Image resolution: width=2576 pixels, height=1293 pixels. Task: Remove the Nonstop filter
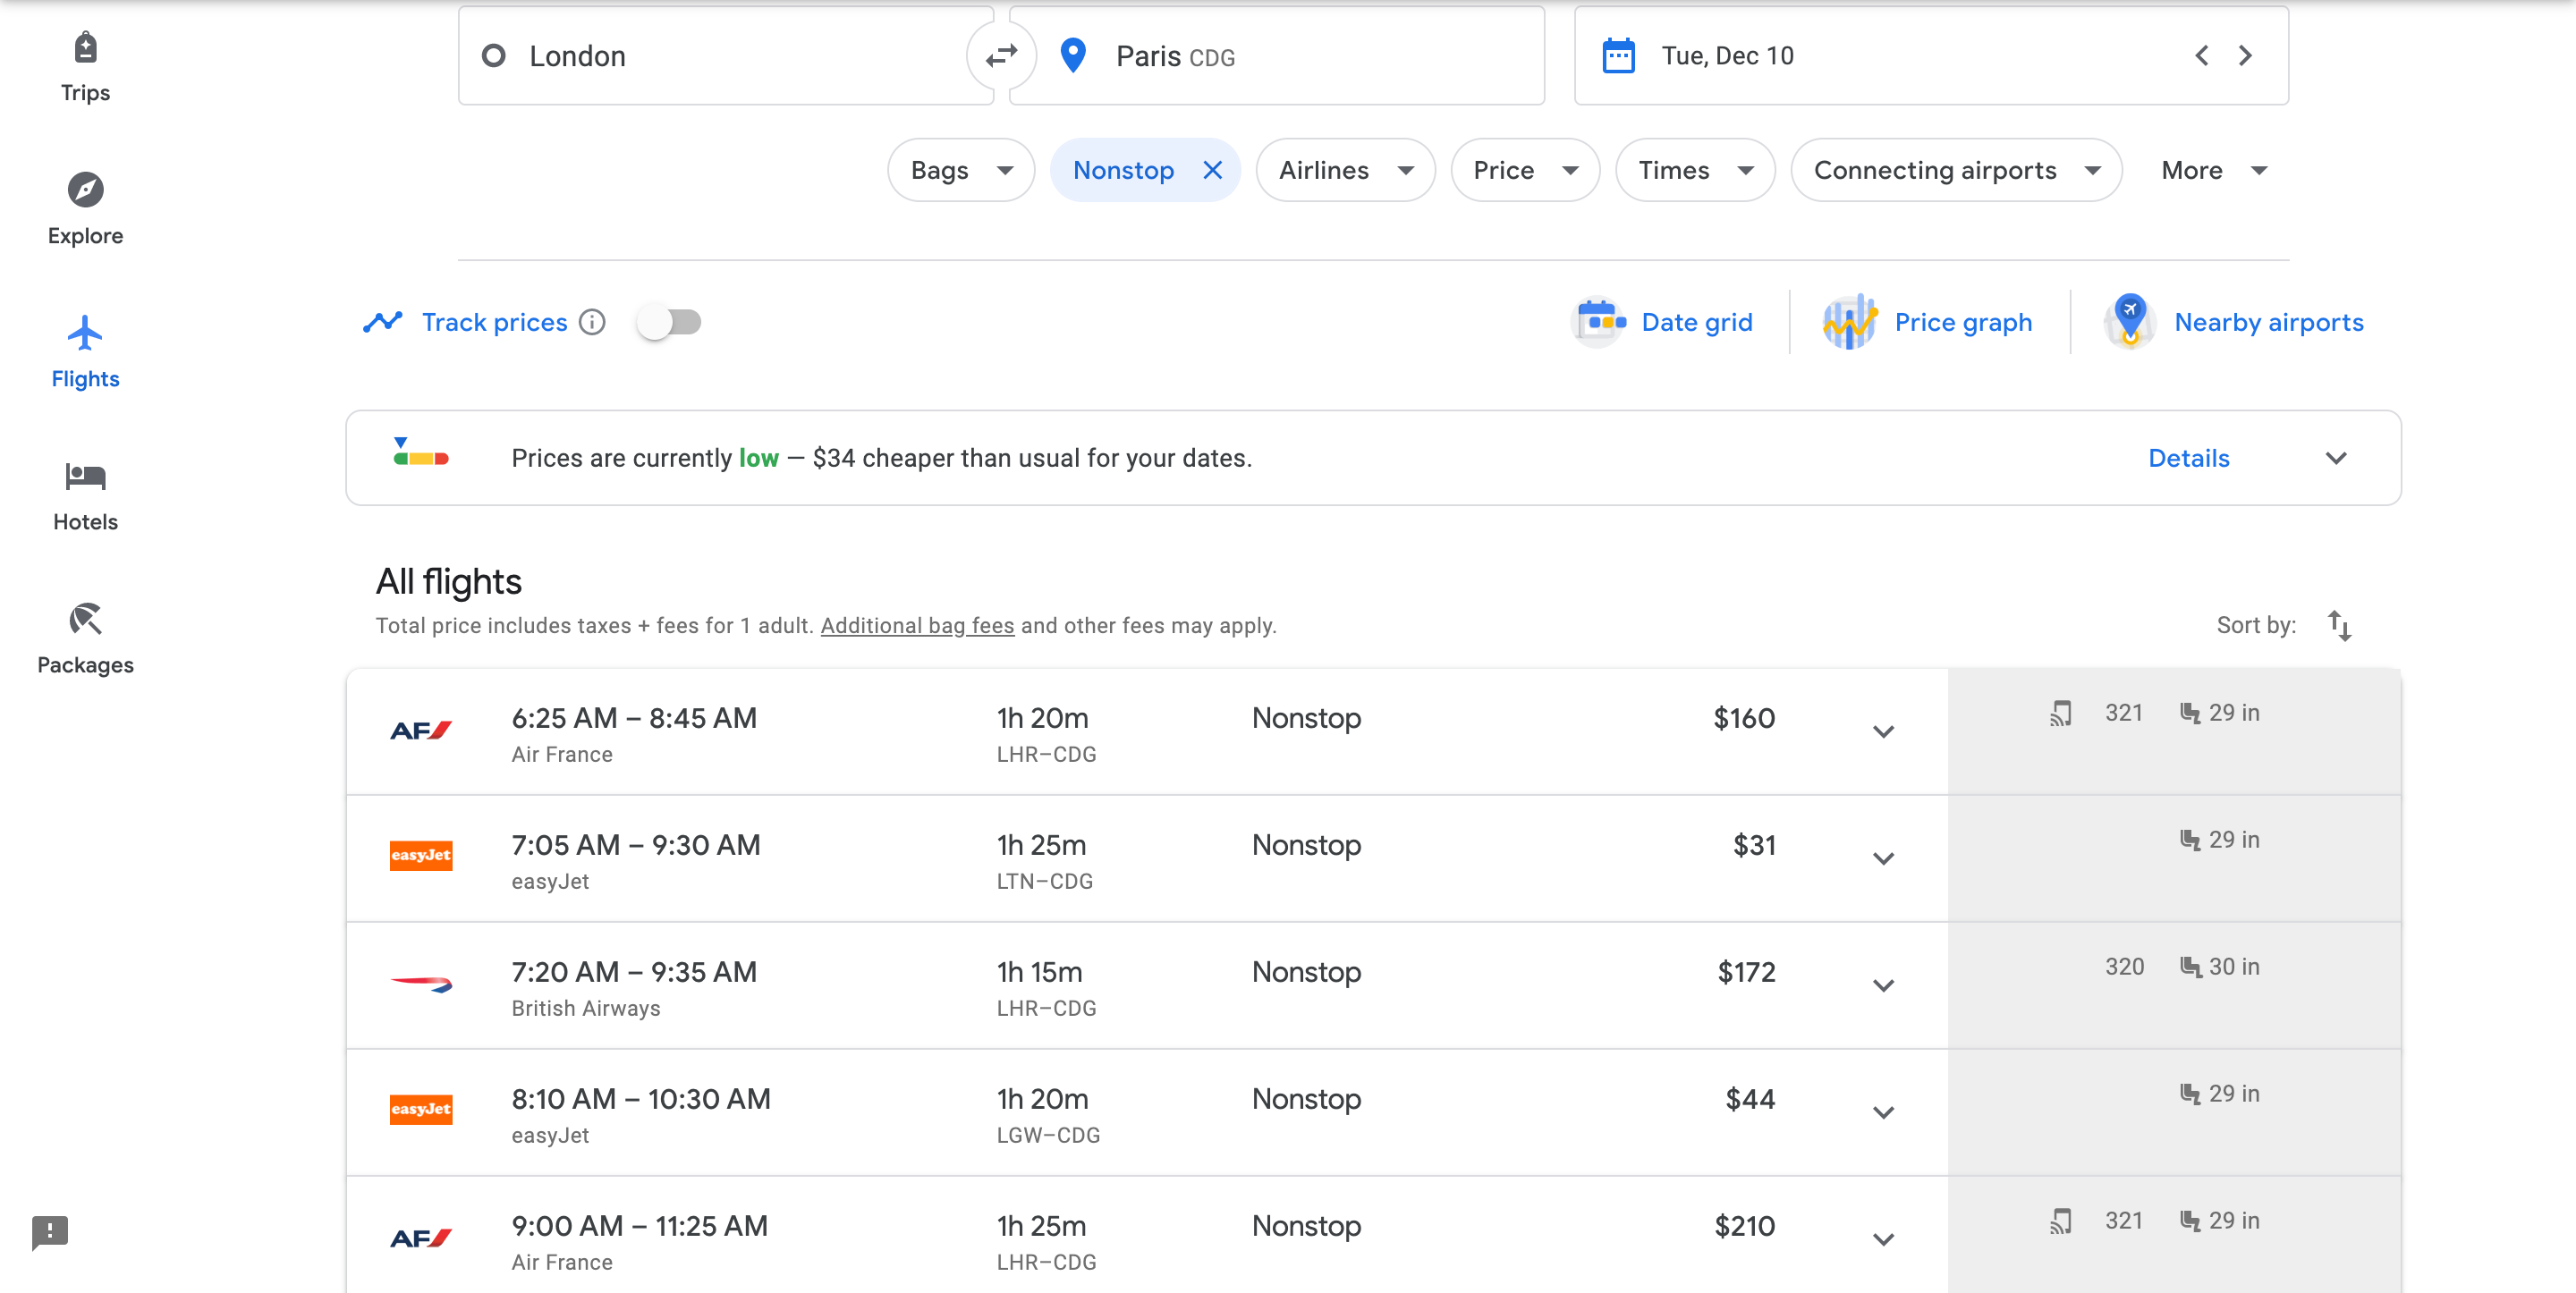click(x=1212, y=170)
